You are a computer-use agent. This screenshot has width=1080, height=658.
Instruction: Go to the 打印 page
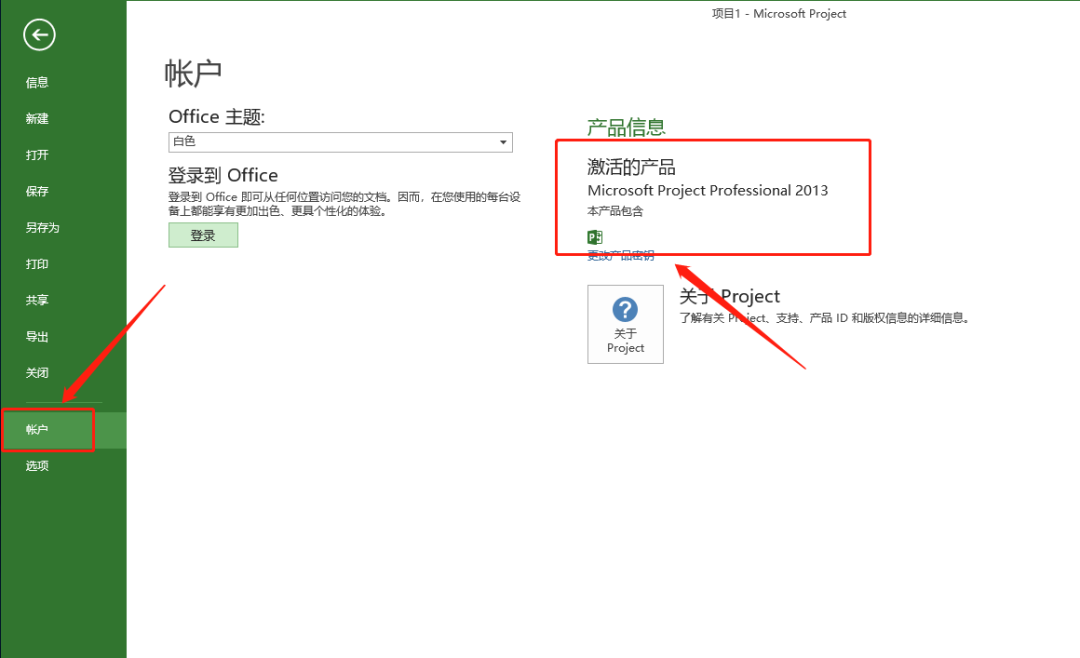37,264
